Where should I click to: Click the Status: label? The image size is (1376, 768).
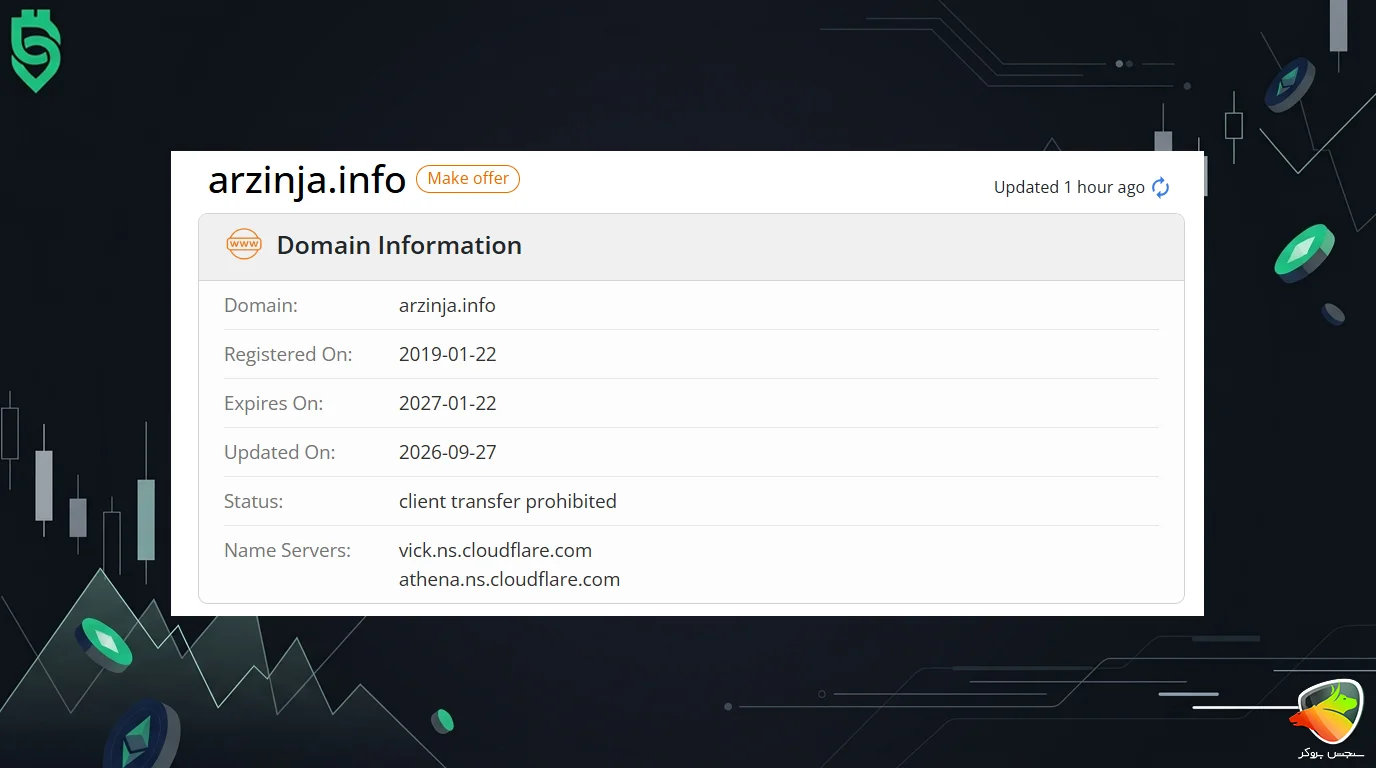click(254, 501)
